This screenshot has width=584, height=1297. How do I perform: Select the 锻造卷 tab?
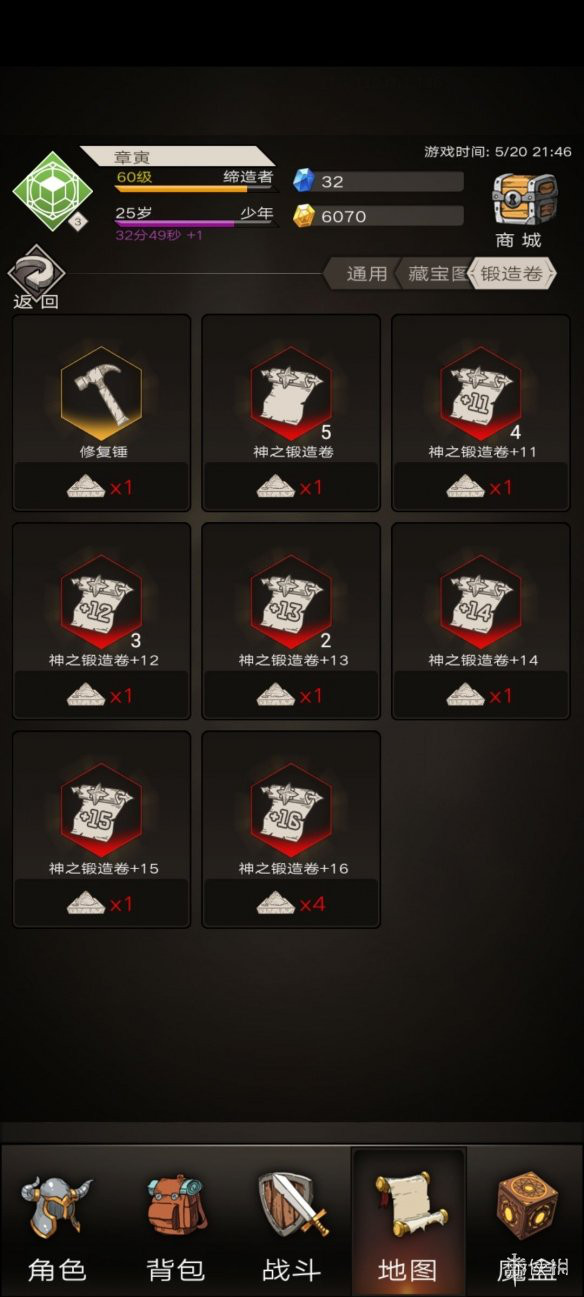click(x=512, y=273)
